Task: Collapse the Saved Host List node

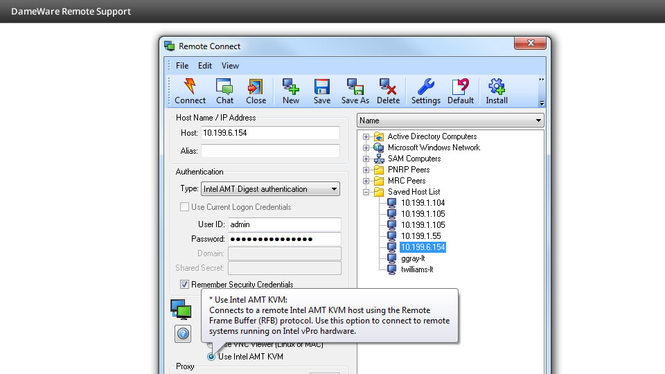Action: coord(366,192)
